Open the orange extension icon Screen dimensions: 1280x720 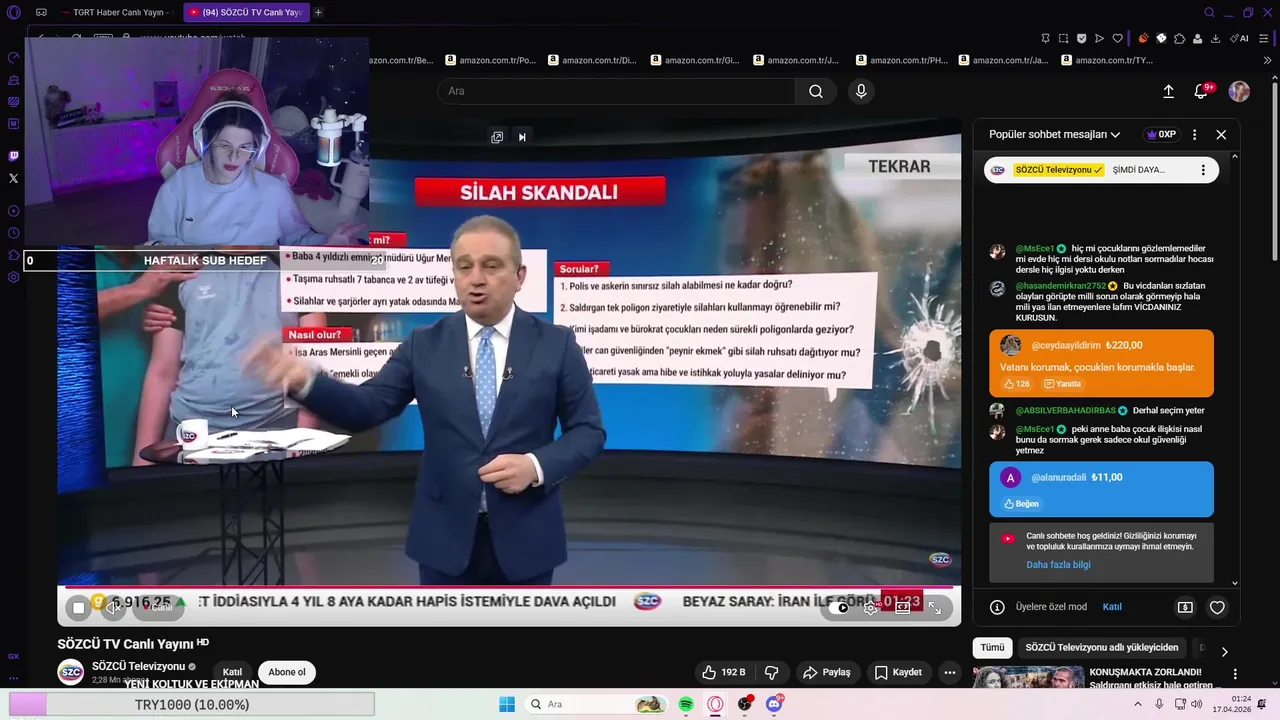click(x=1143, y=39)
